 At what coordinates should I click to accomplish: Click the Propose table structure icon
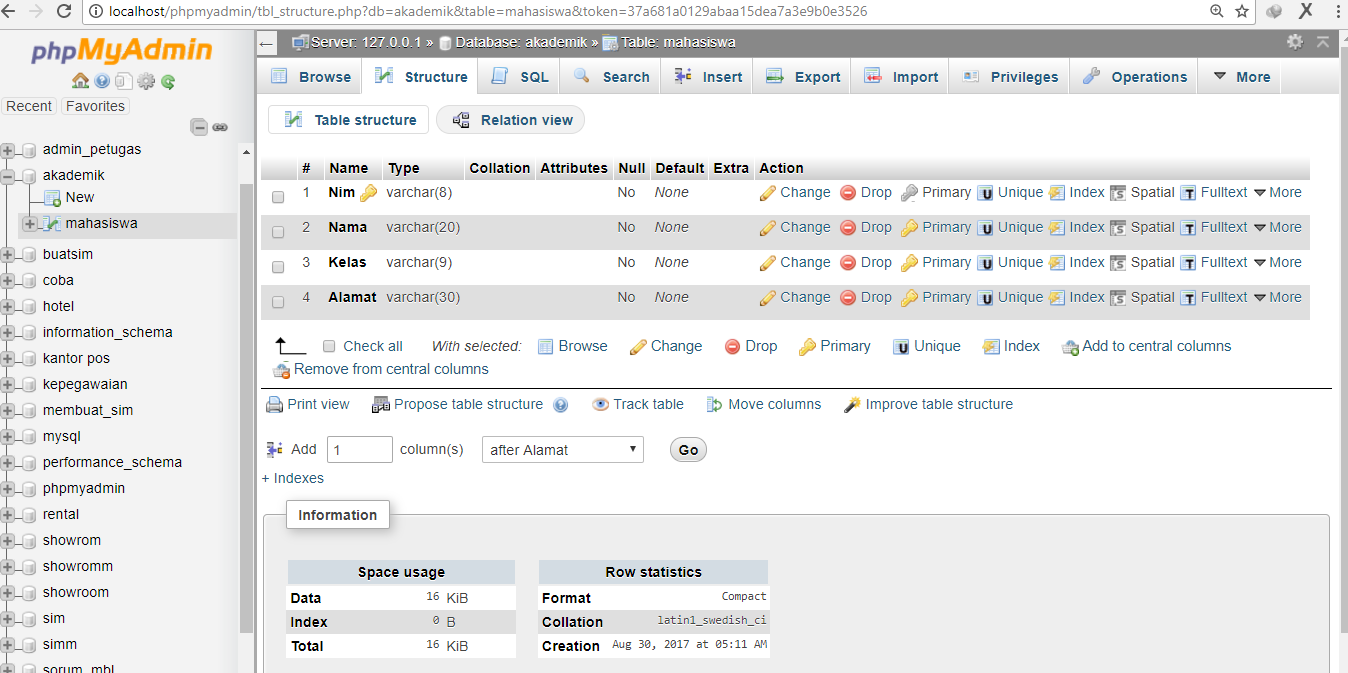tap(380, 404)
